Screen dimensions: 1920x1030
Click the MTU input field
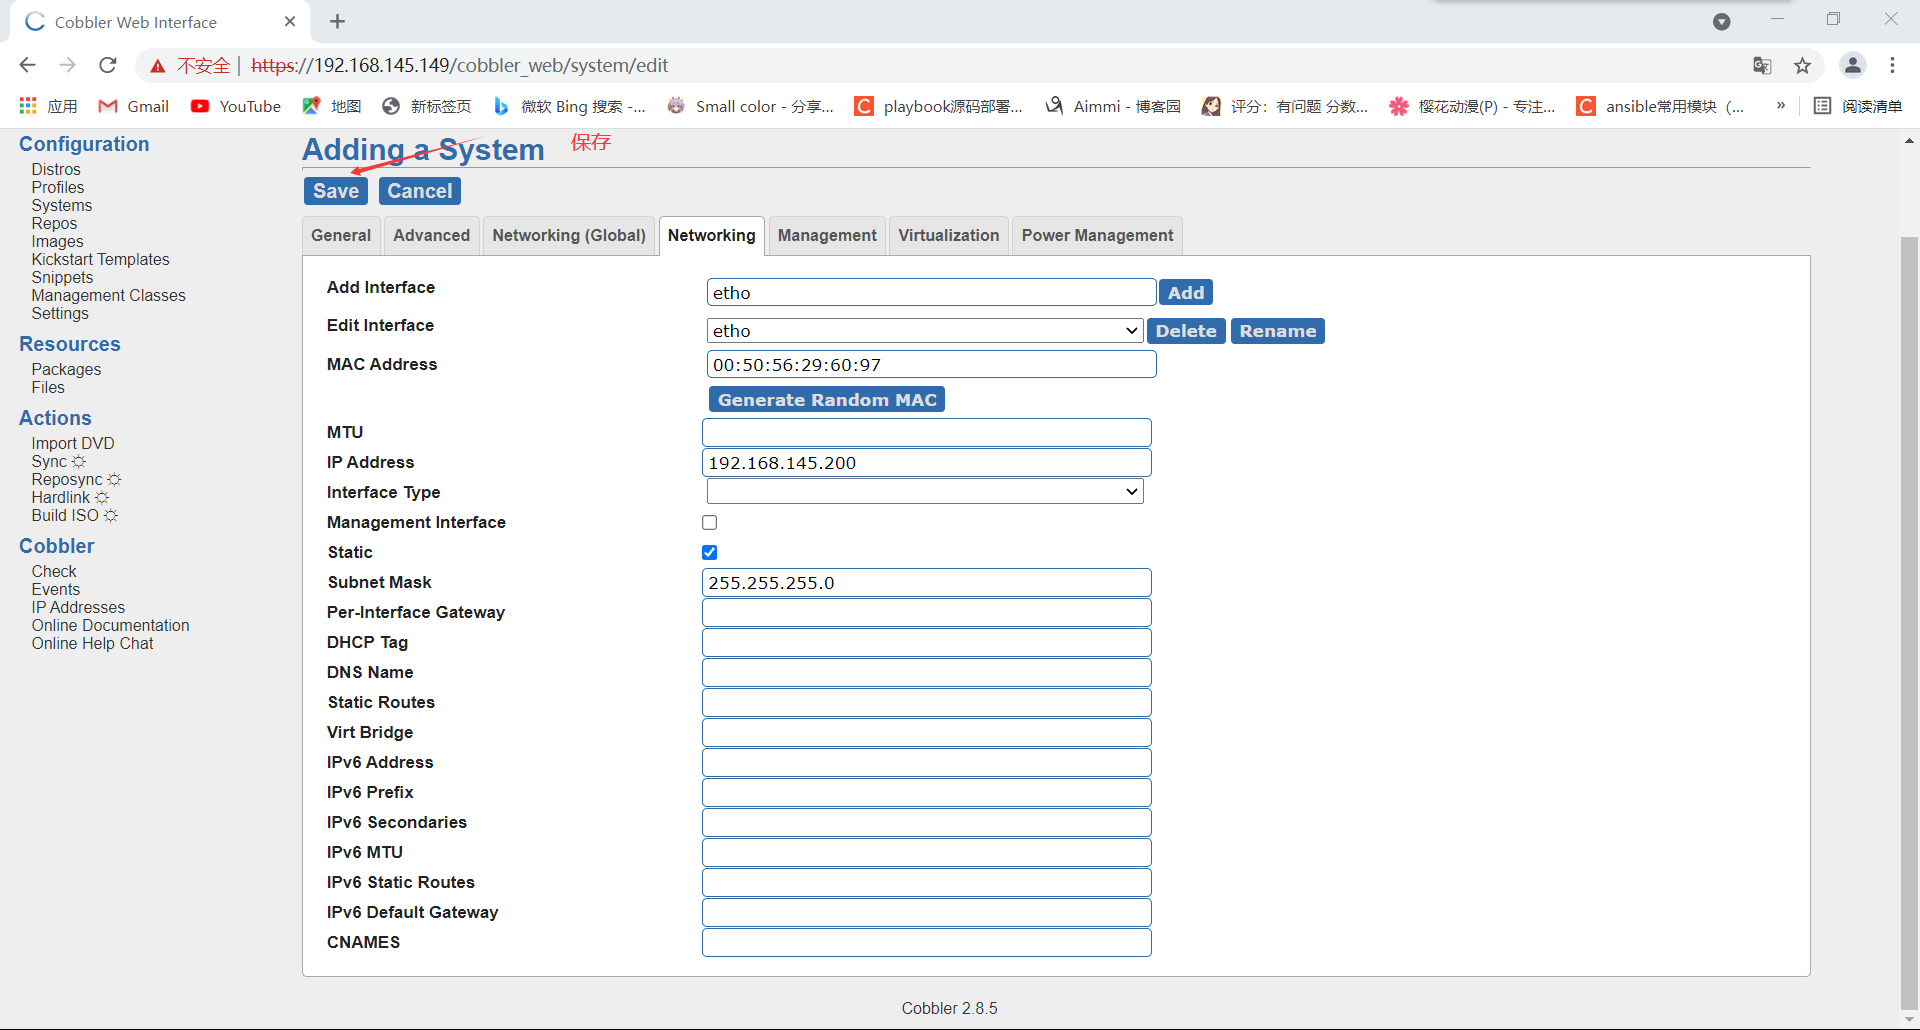click(x=927, y=433)
